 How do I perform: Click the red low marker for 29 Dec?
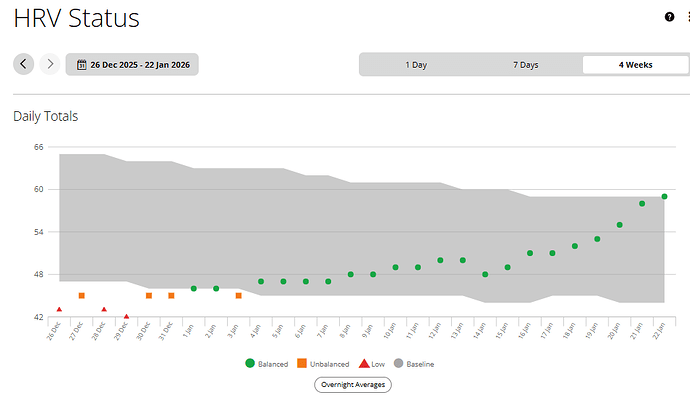click(x=126, y=316)
